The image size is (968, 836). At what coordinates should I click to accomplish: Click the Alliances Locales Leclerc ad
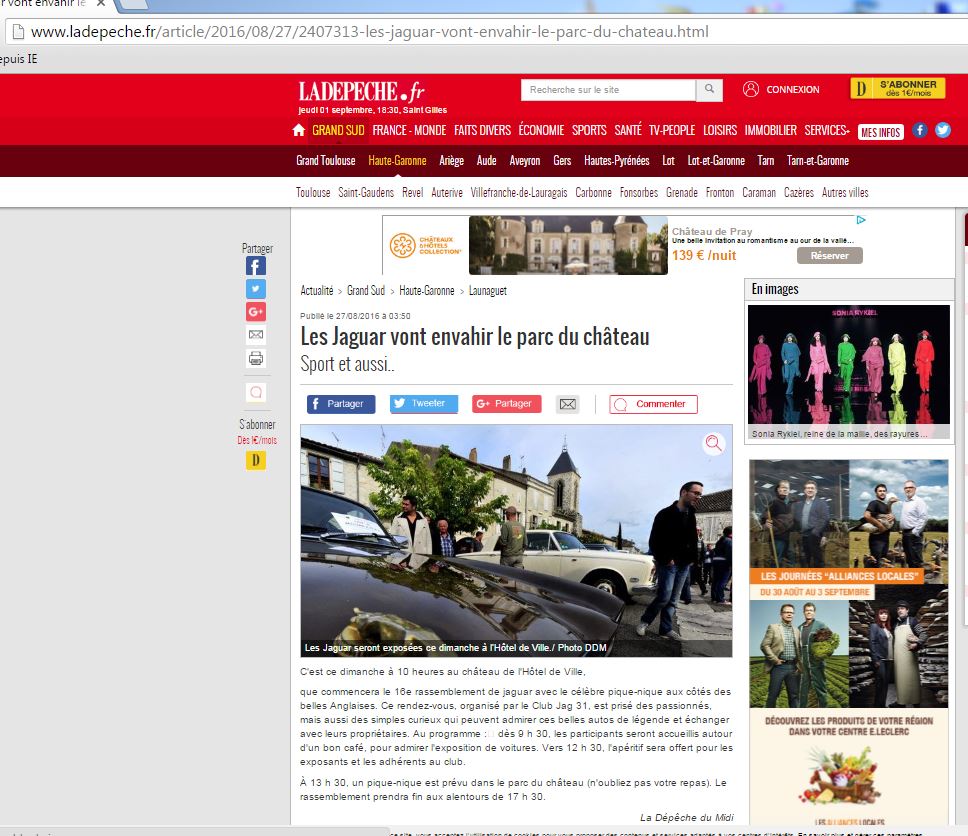click(849, 642)
